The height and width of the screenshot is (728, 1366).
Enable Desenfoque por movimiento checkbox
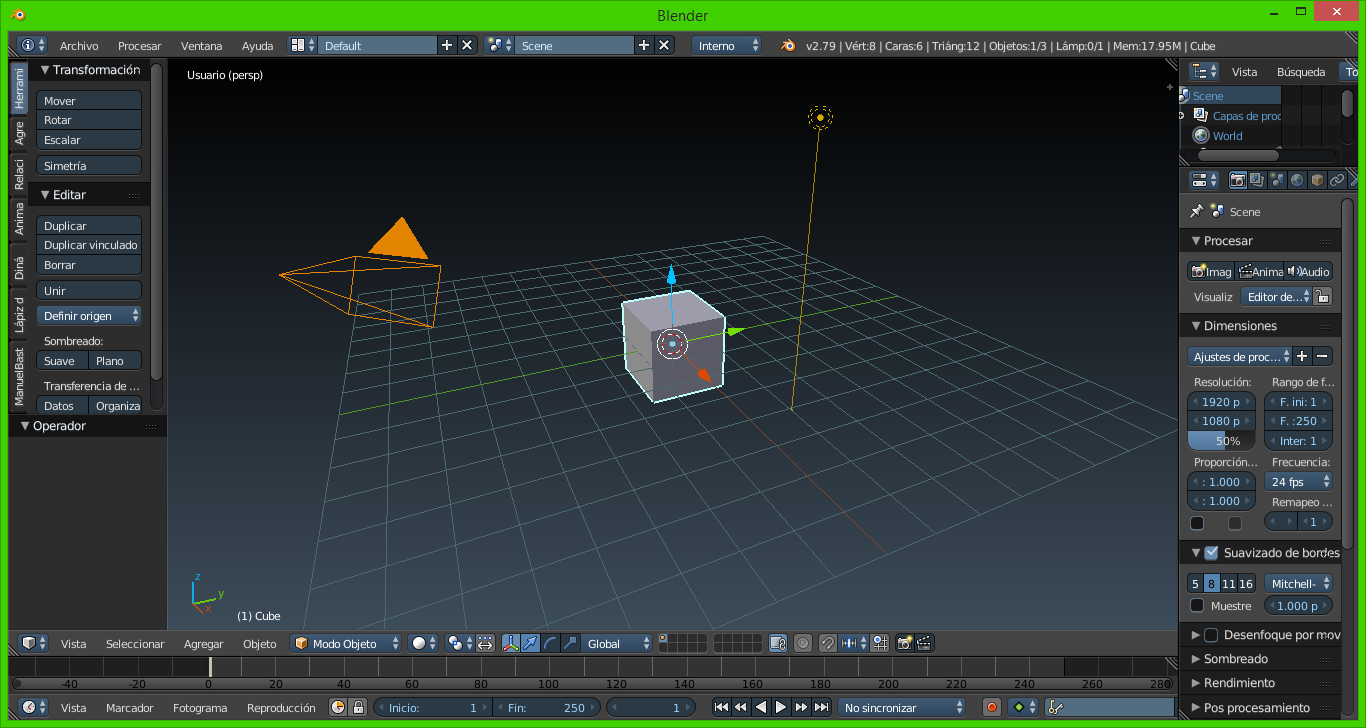click(x=1211, y=635)
